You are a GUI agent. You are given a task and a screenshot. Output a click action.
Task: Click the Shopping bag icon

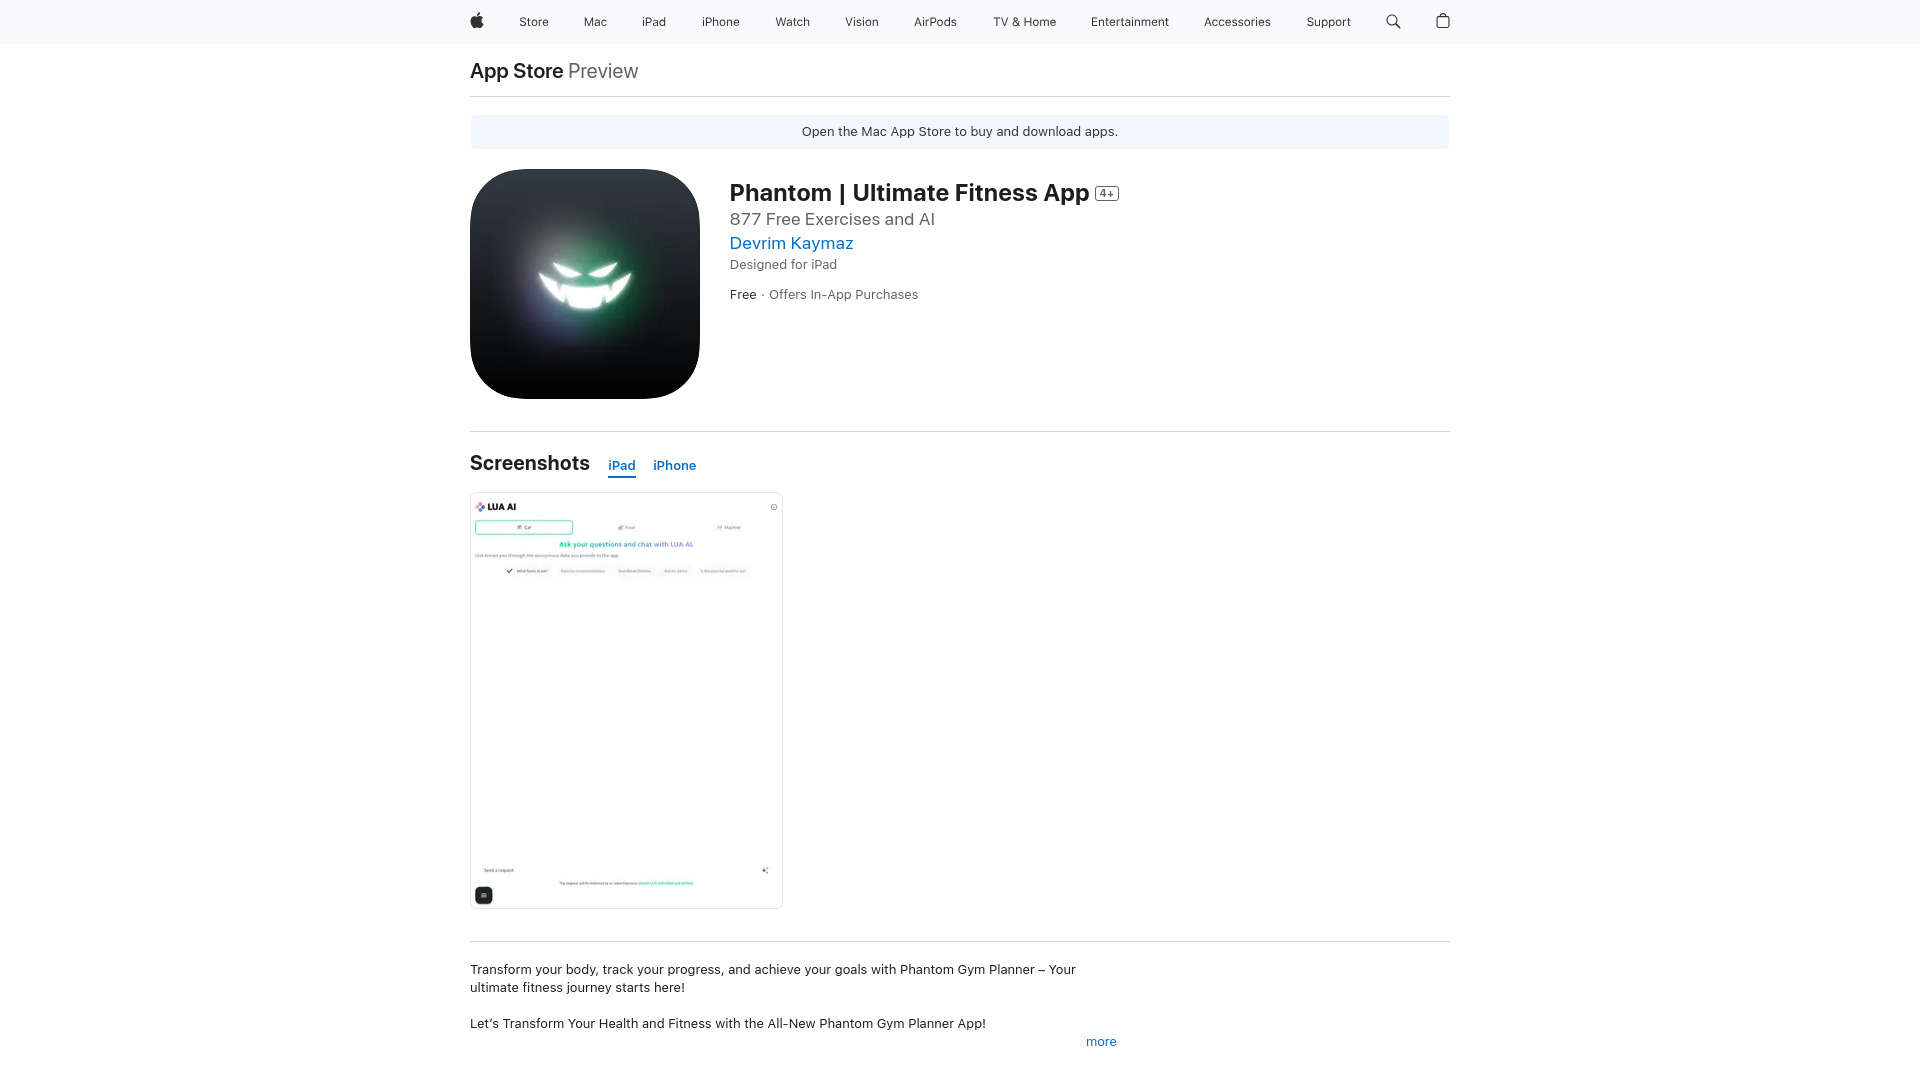coord(1443,21)
